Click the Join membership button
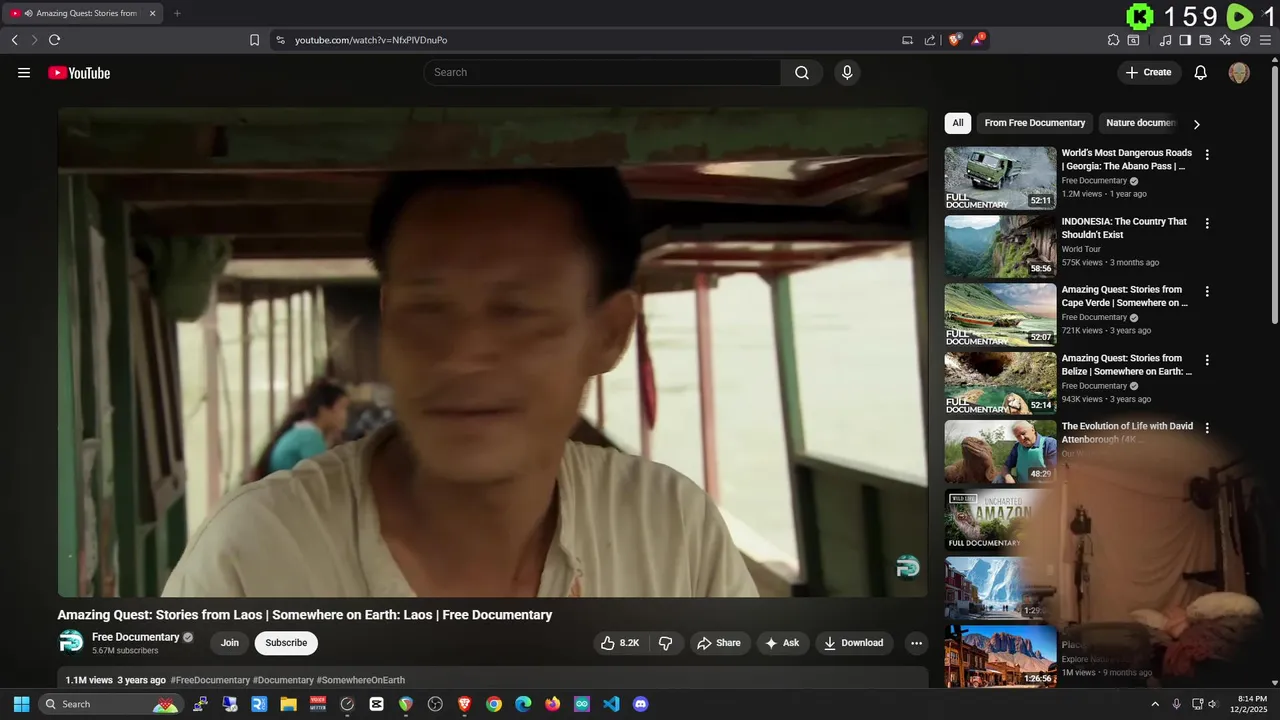The image size is (1280, 720). point(230,643)
